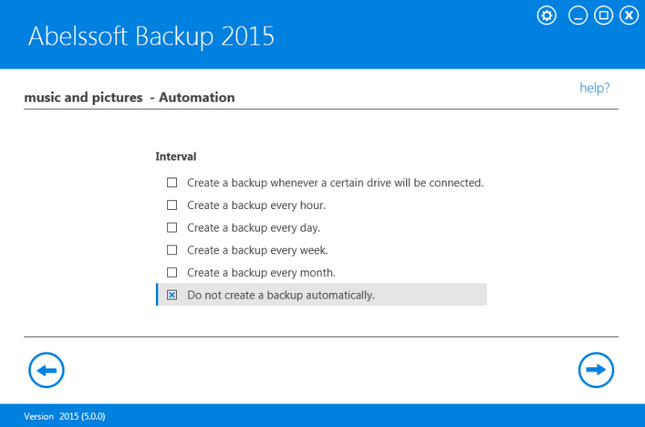Click the 'music and pictures - Automation' heading
Screen dimensions: 645x427
[129, 98]
